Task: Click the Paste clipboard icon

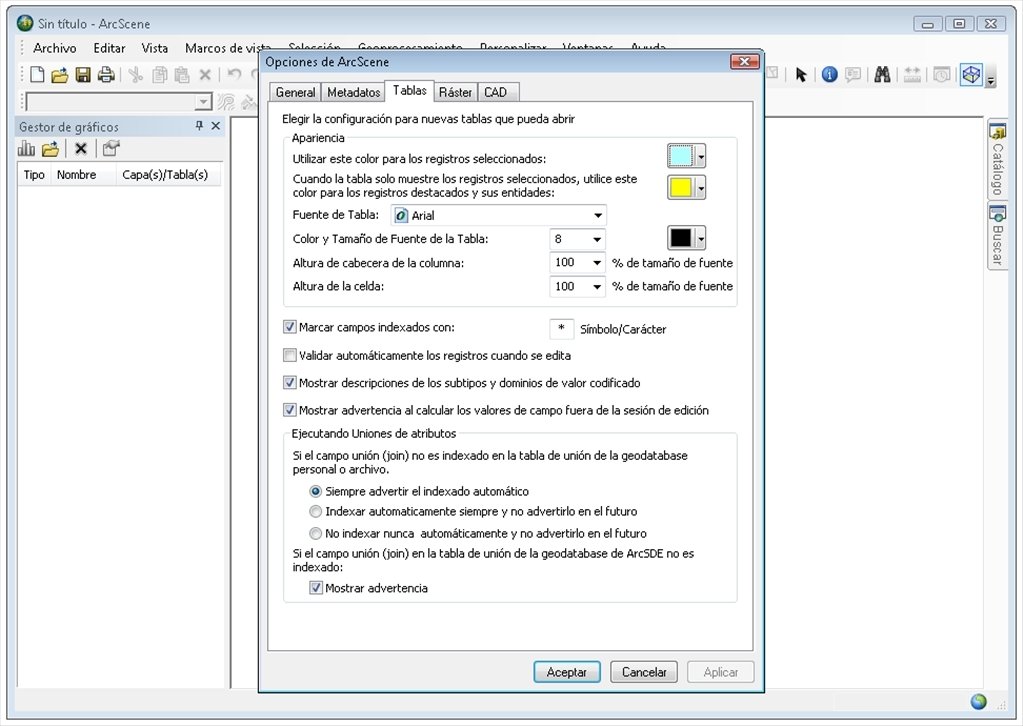Action: [182, 75]
